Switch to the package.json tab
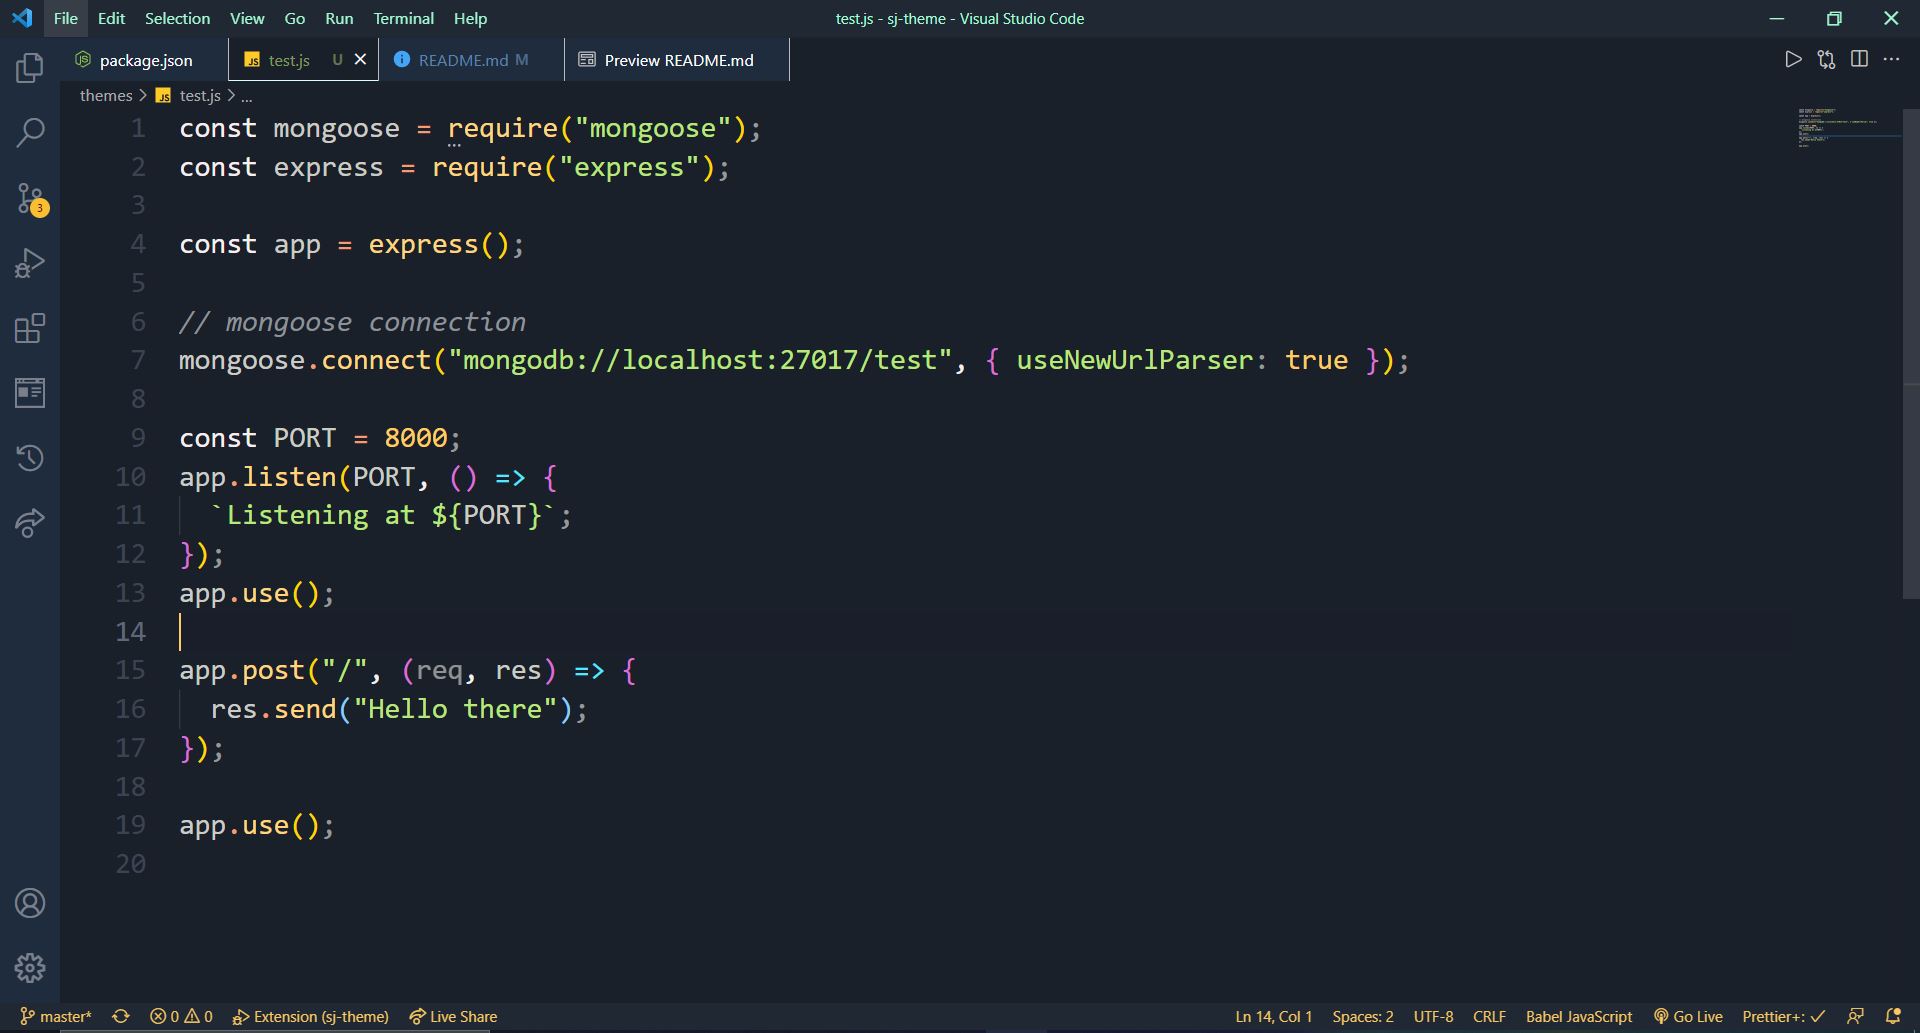 (x=144, y=60)
